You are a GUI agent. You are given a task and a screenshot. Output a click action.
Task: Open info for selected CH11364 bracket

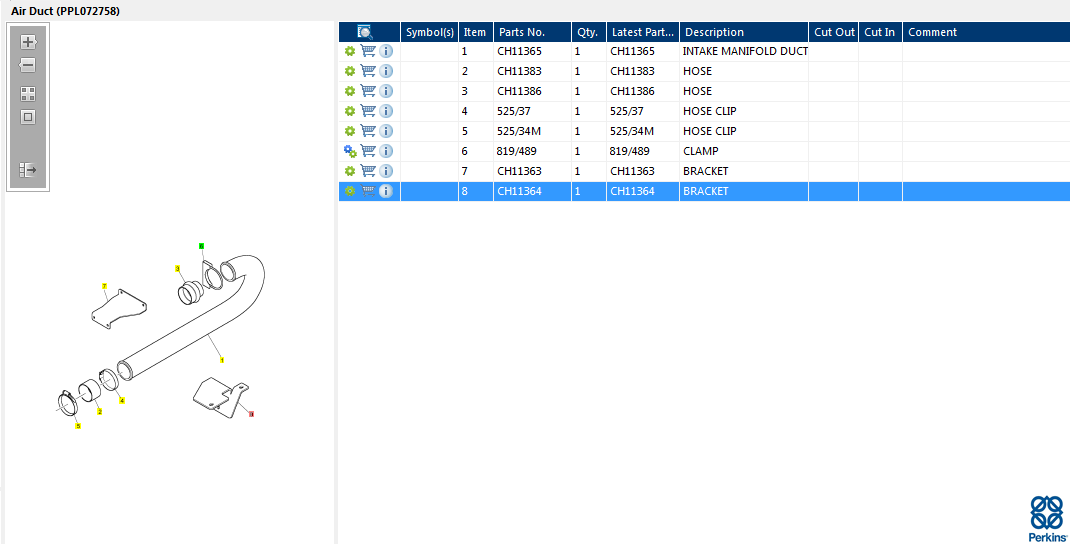386,191
